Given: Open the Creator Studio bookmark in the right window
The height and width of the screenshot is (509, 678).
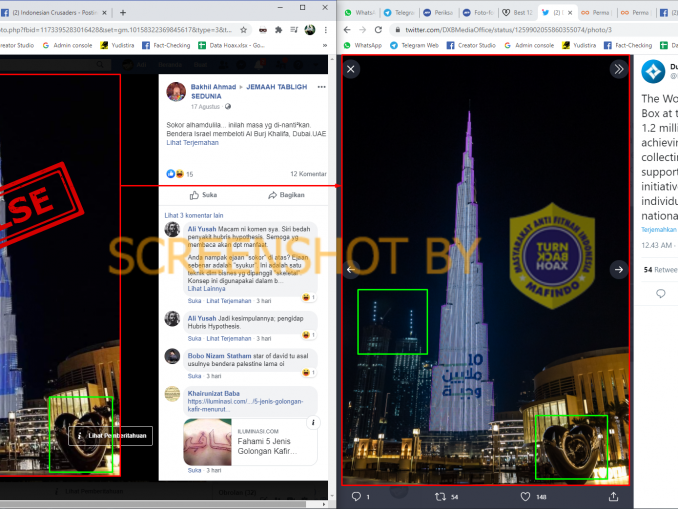Looking at the screenshot, I should click(x=470, y=45).
